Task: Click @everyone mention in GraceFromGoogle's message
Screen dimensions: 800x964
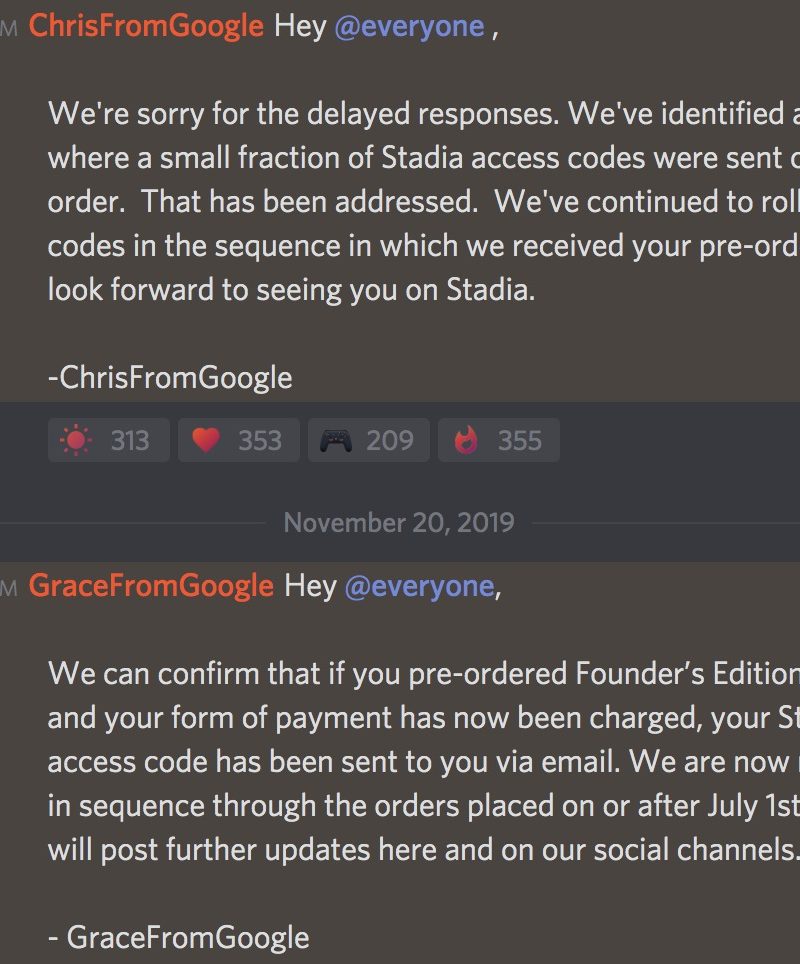Action: click(419, 585)
